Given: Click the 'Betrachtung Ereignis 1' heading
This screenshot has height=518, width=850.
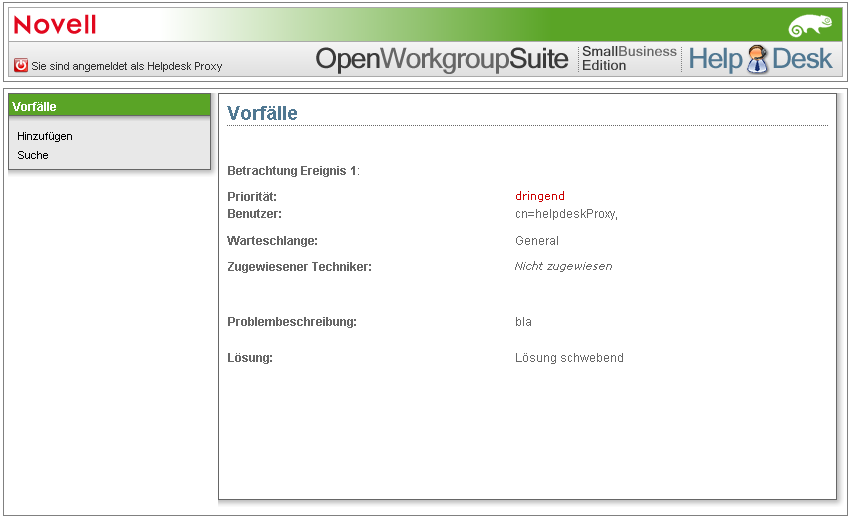Looking at the screenshot, I should (x=293, y=171).
